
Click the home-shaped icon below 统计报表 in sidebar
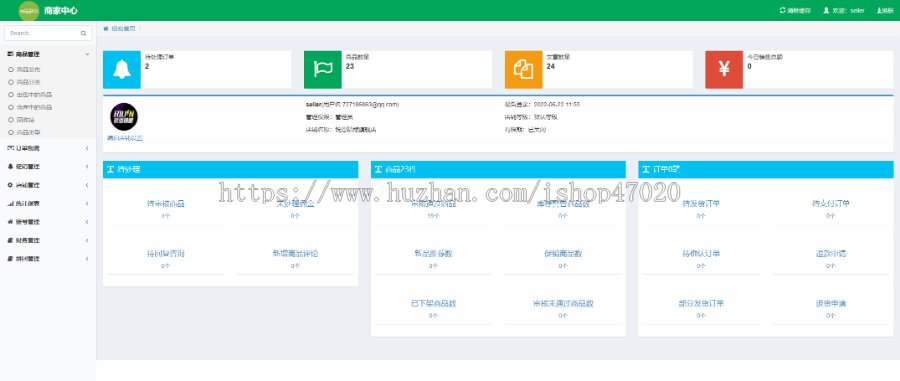click(x=10, y=221)
